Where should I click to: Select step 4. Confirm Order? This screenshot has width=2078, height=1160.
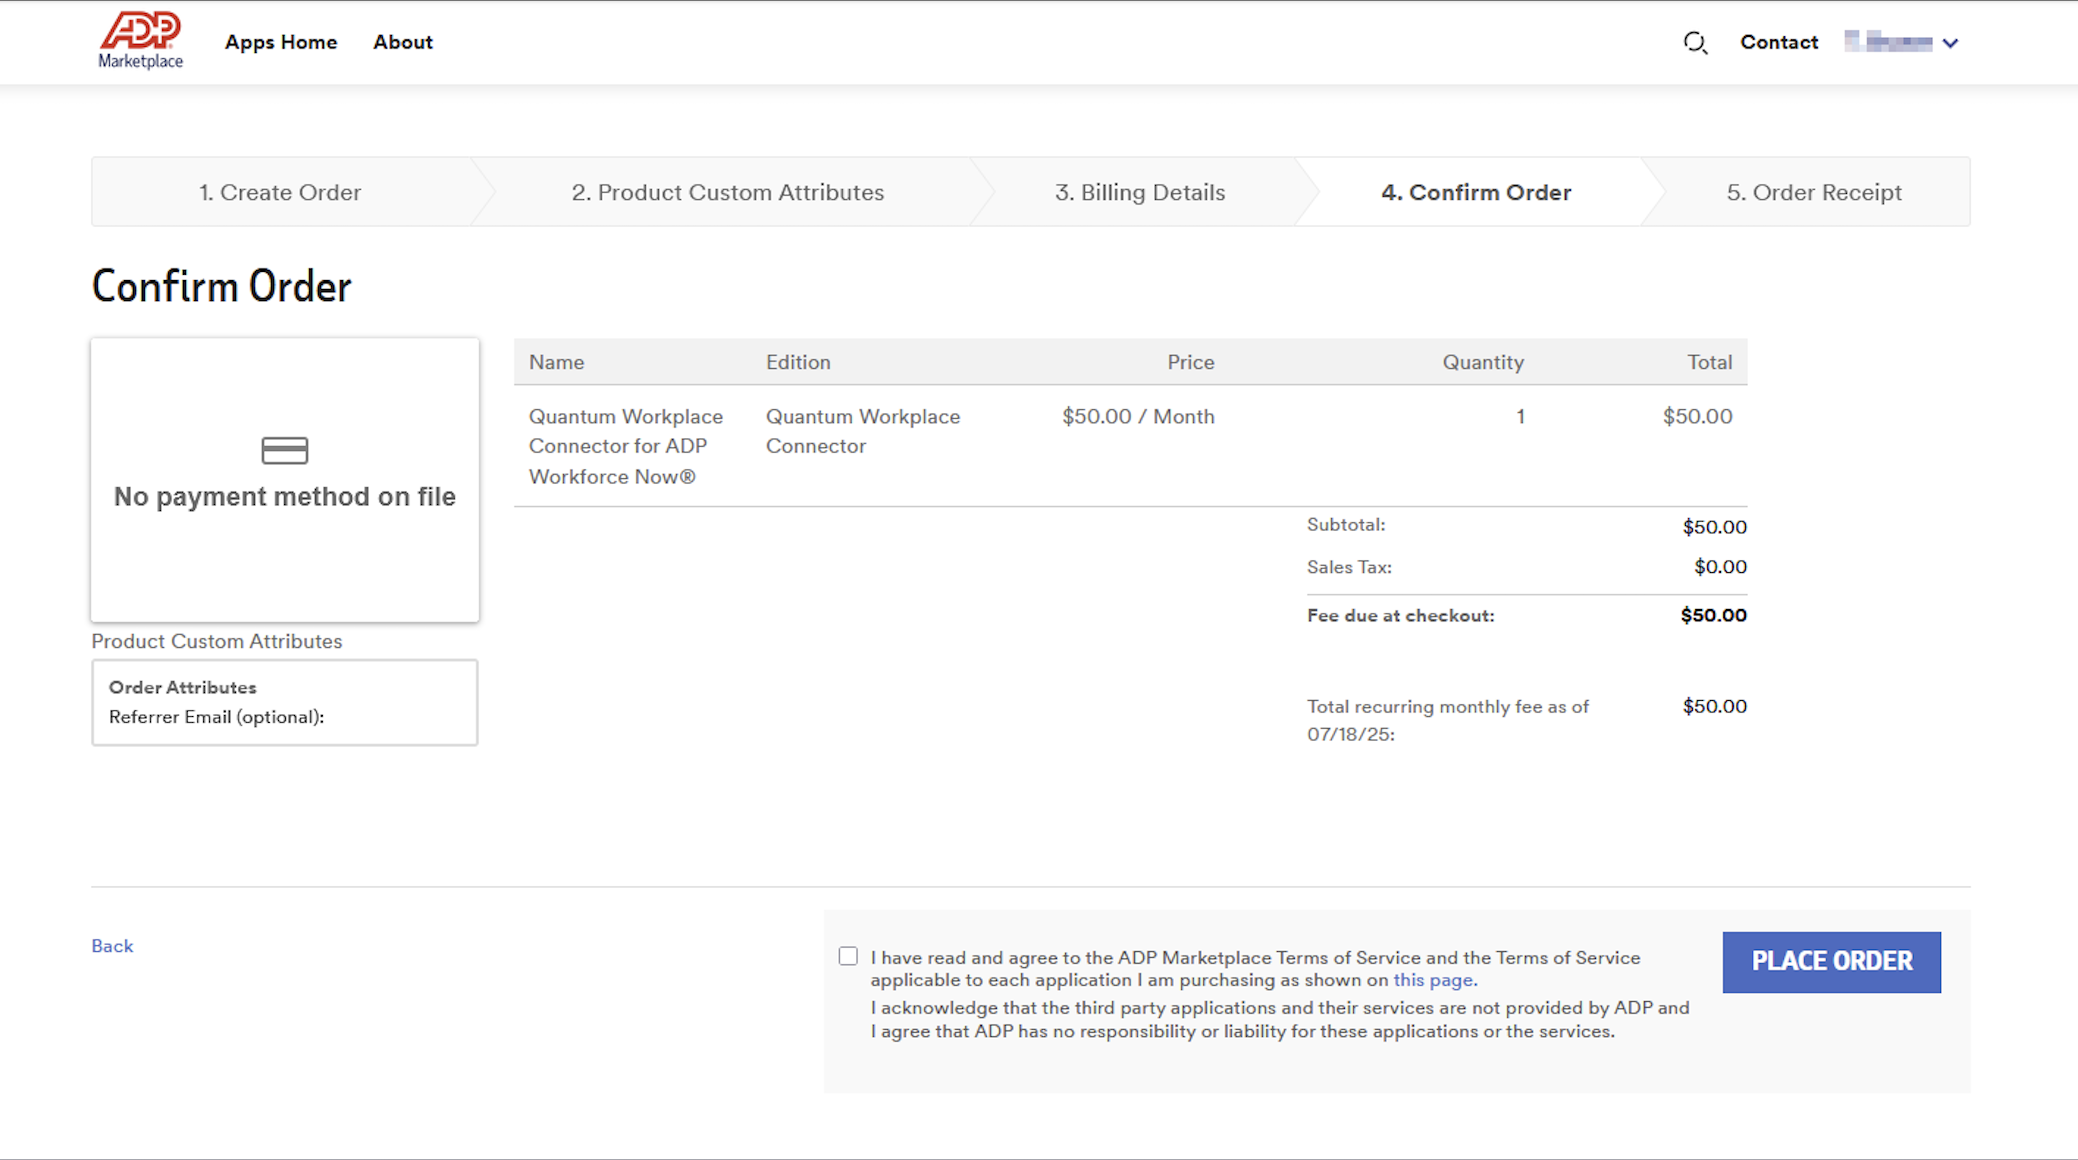pos(1476,192)
